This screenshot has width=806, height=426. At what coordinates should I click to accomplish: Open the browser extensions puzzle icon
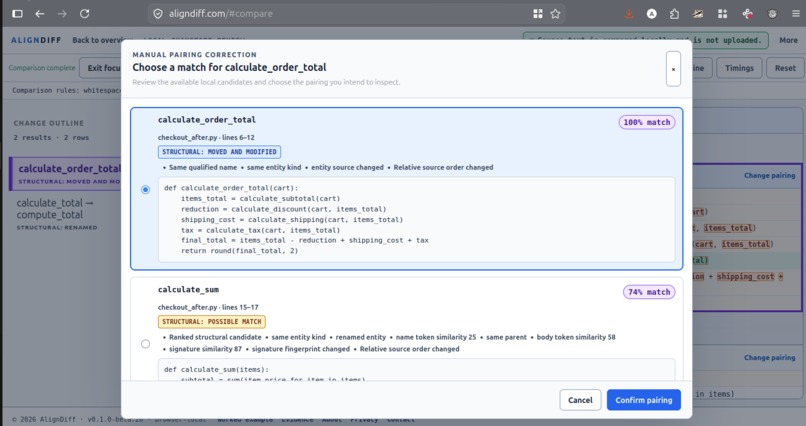pos(674,14)
